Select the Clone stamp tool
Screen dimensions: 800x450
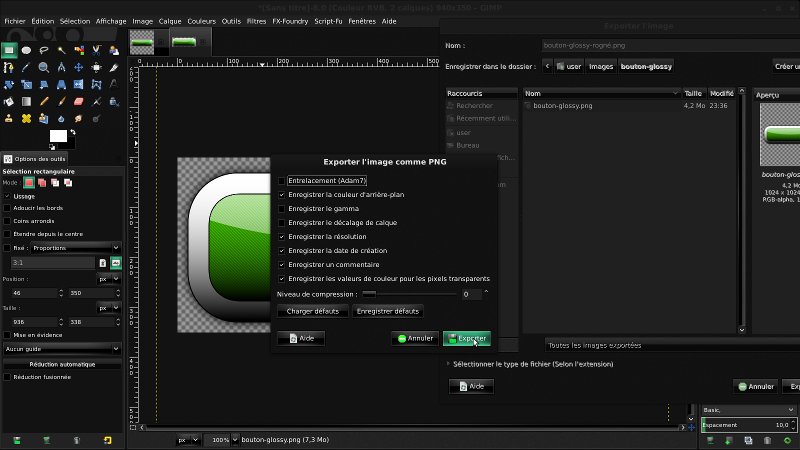(x=9, y=118)
